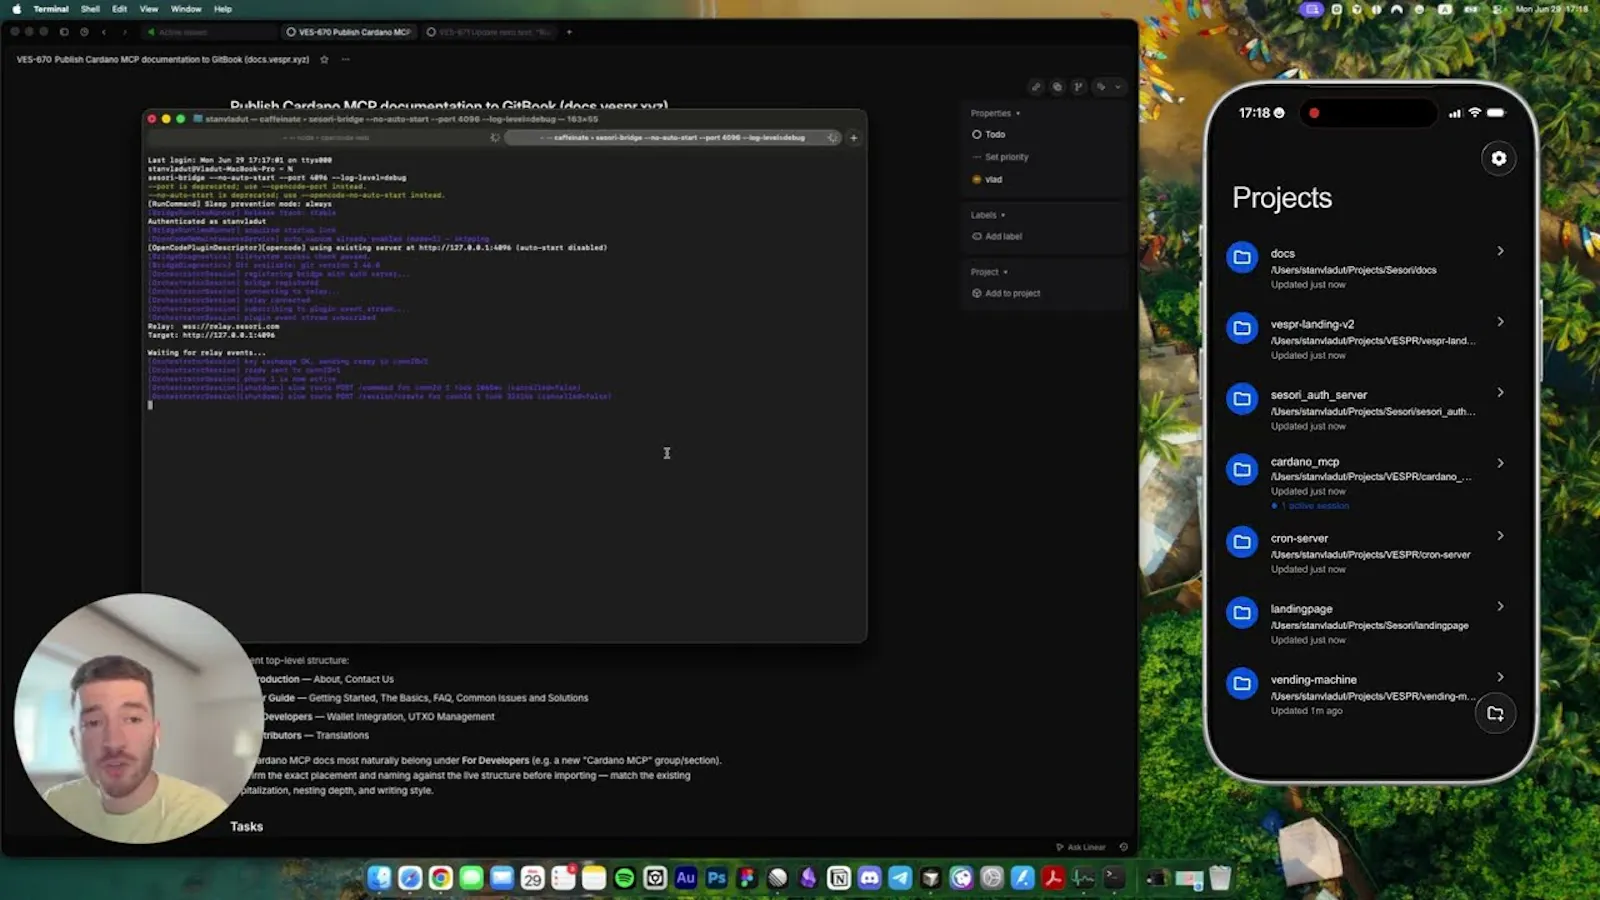This screenshot has height=900, width=1600.
Task: Open Trash in the dock
Action: coord(1220,878)
